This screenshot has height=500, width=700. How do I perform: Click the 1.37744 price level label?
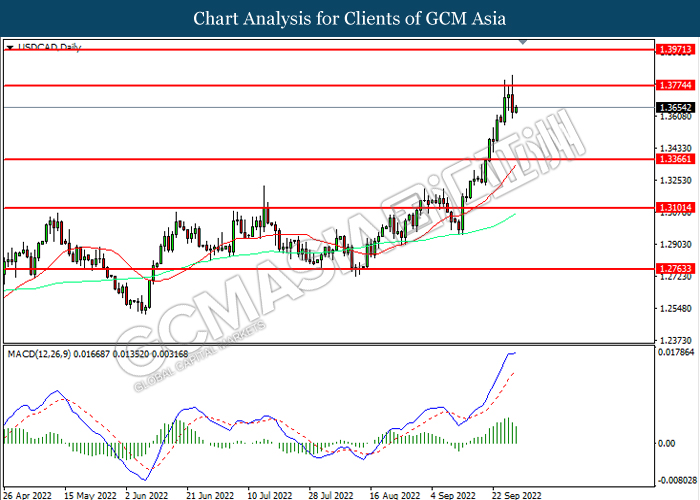675,85
